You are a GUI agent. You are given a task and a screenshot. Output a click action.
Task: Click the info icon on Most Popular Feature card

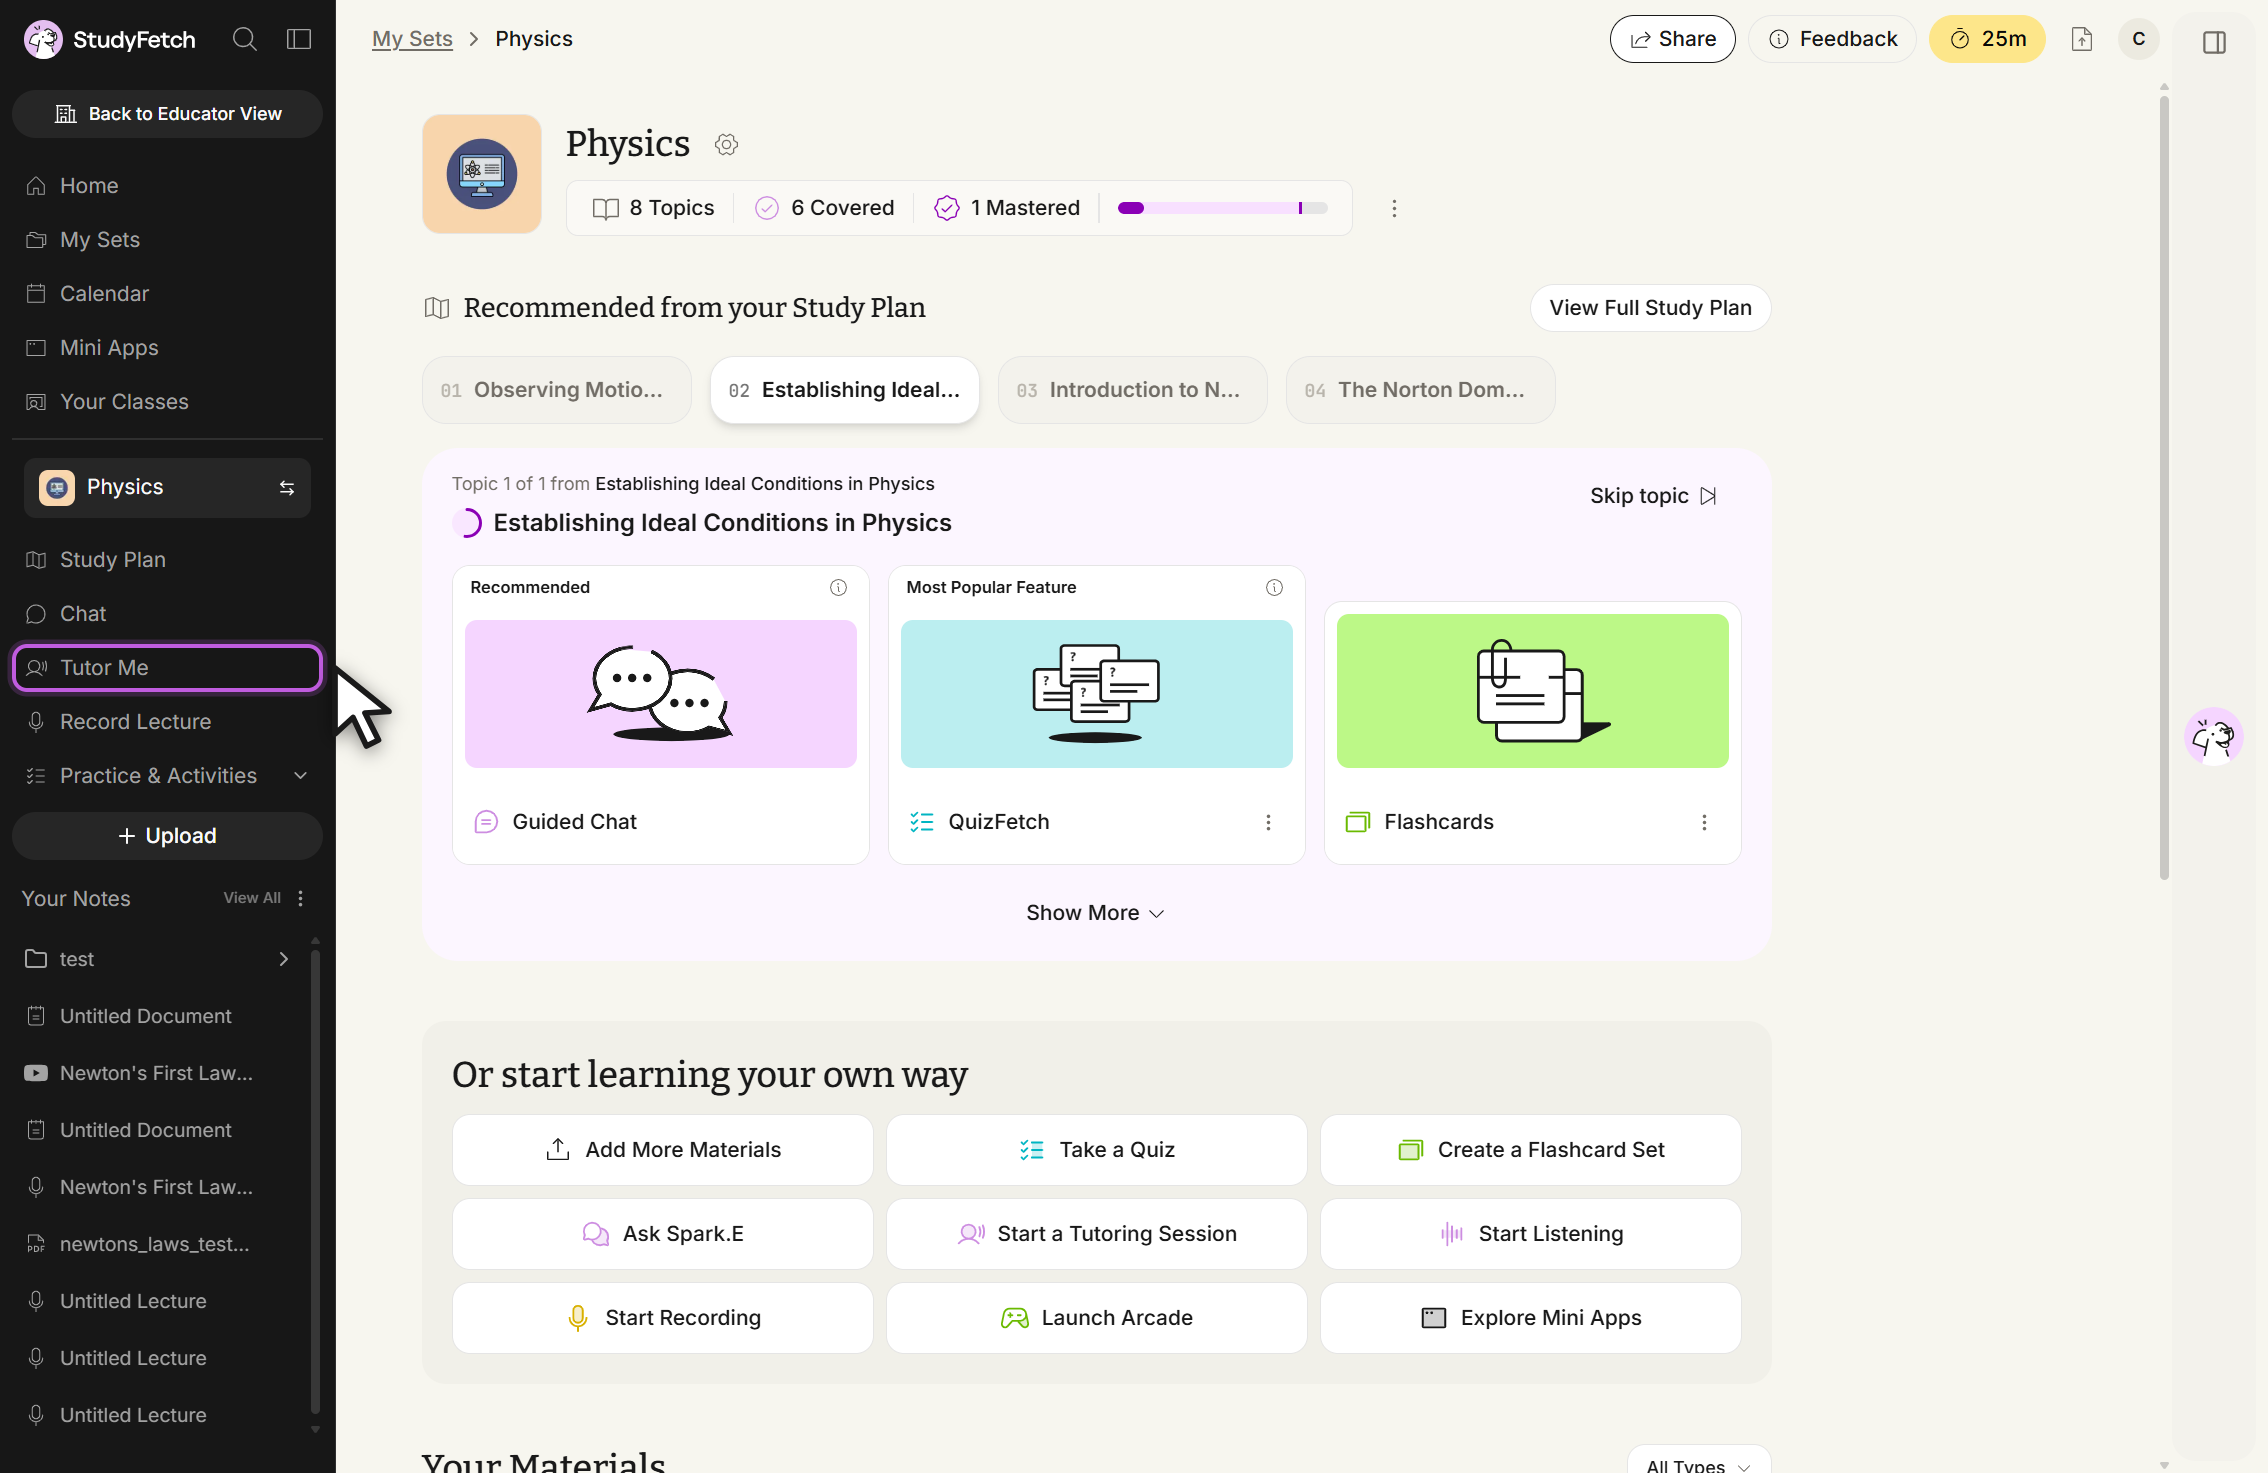click(1274, 587)
